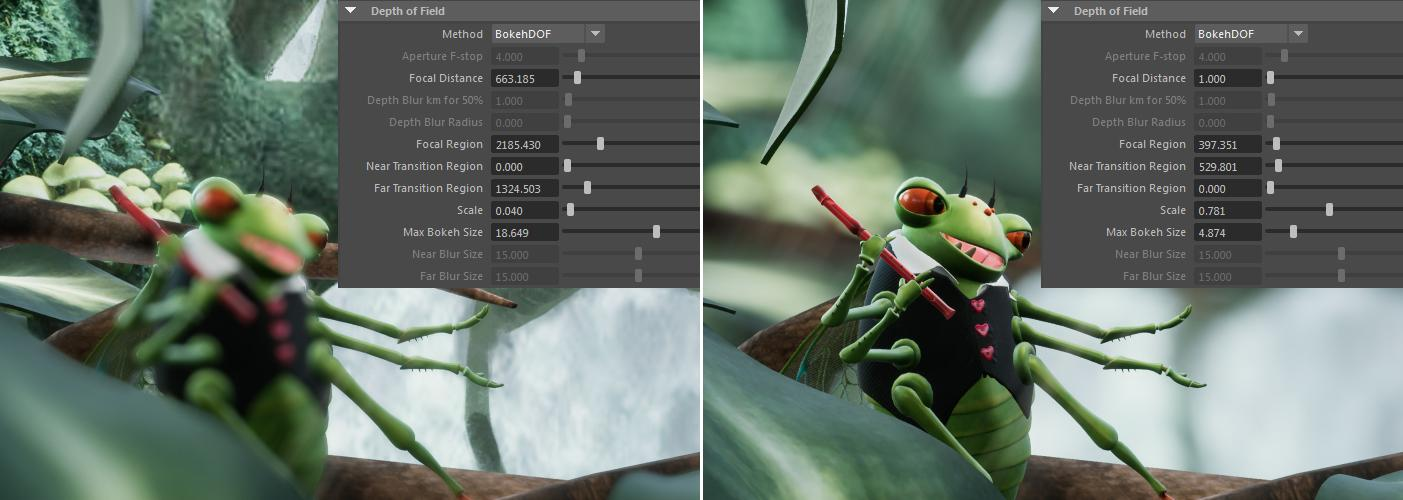Click the right panel BokehDOF method field
This screenshot has width=1403, height=500.
coord(1239,34)
